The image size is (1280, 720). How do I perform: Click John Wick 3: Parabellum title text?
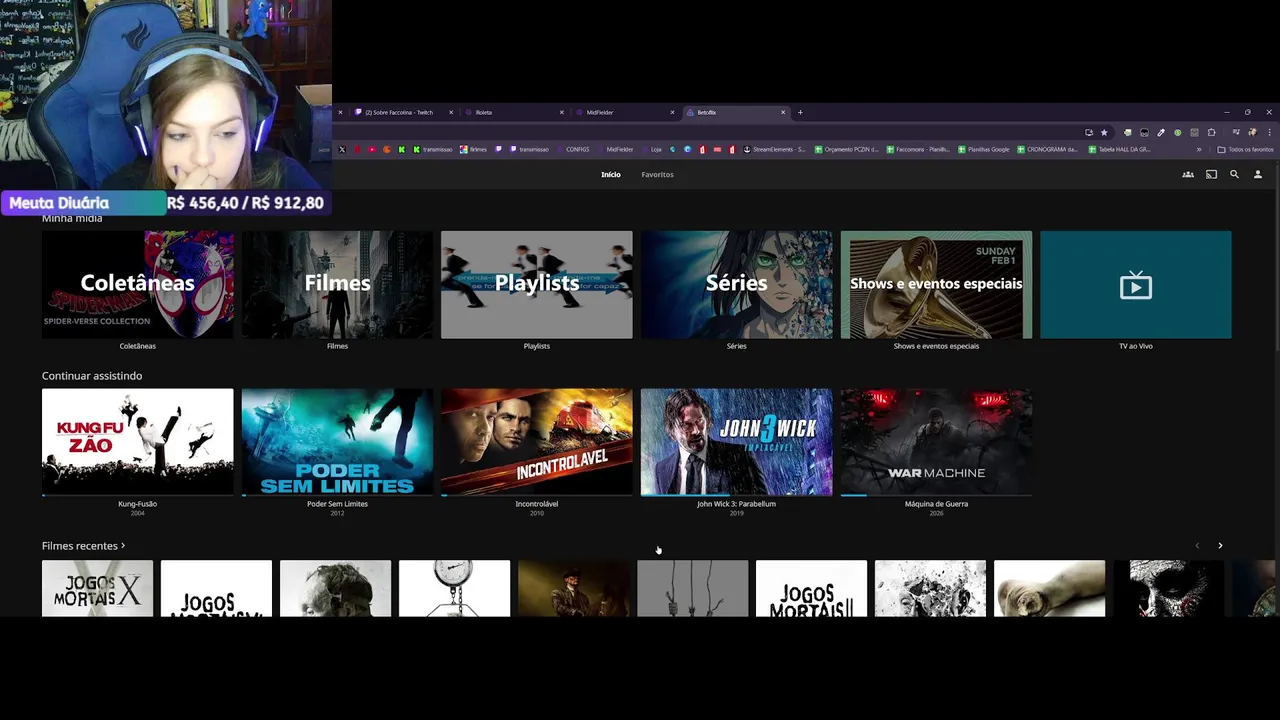(x=736, y=504)
